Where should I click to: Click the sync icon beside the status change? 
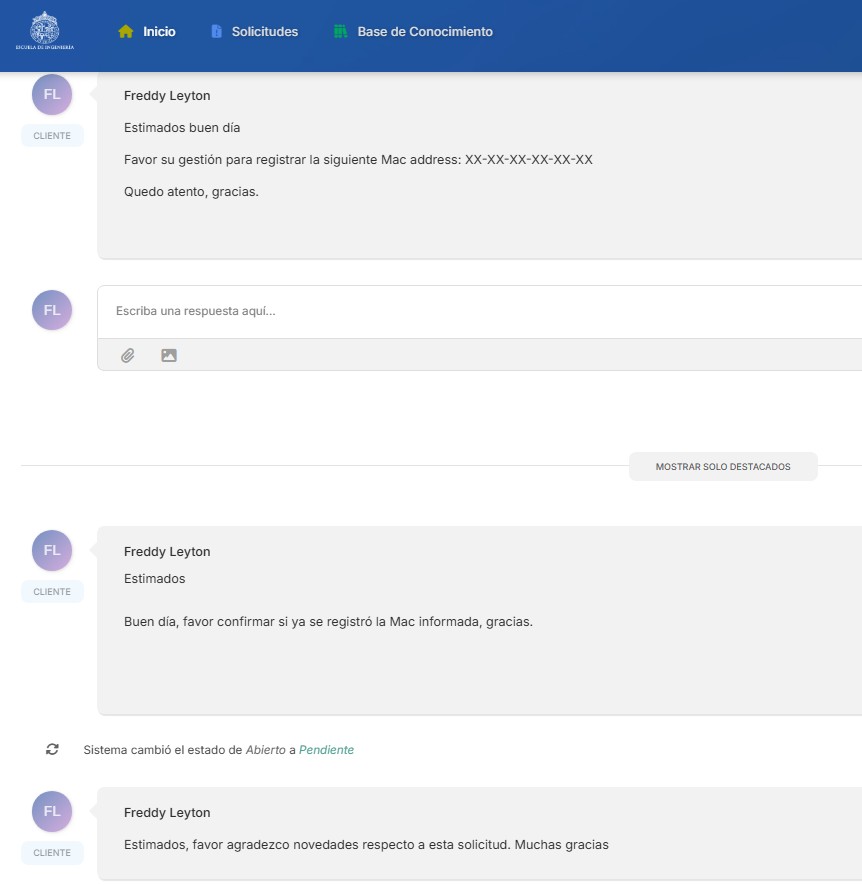[x=52, y=749]
